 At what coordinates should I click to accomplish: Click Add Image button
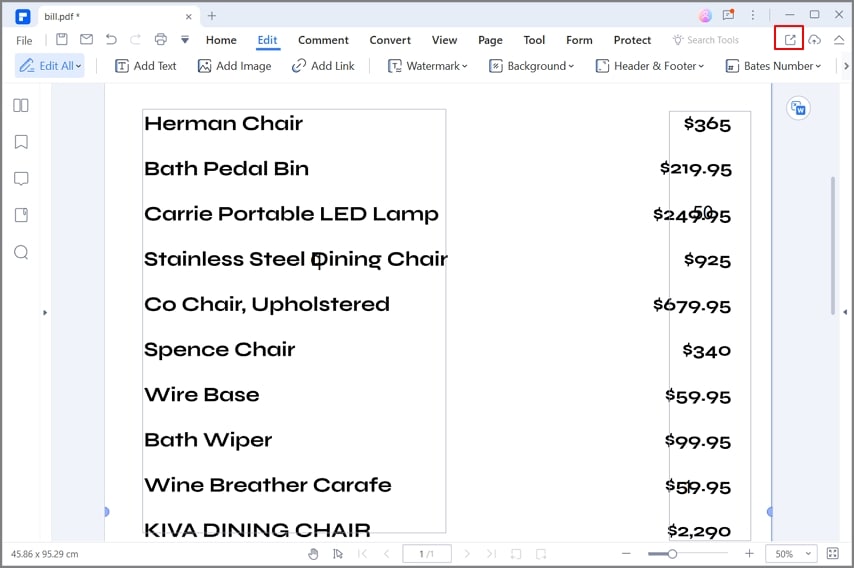234,66
